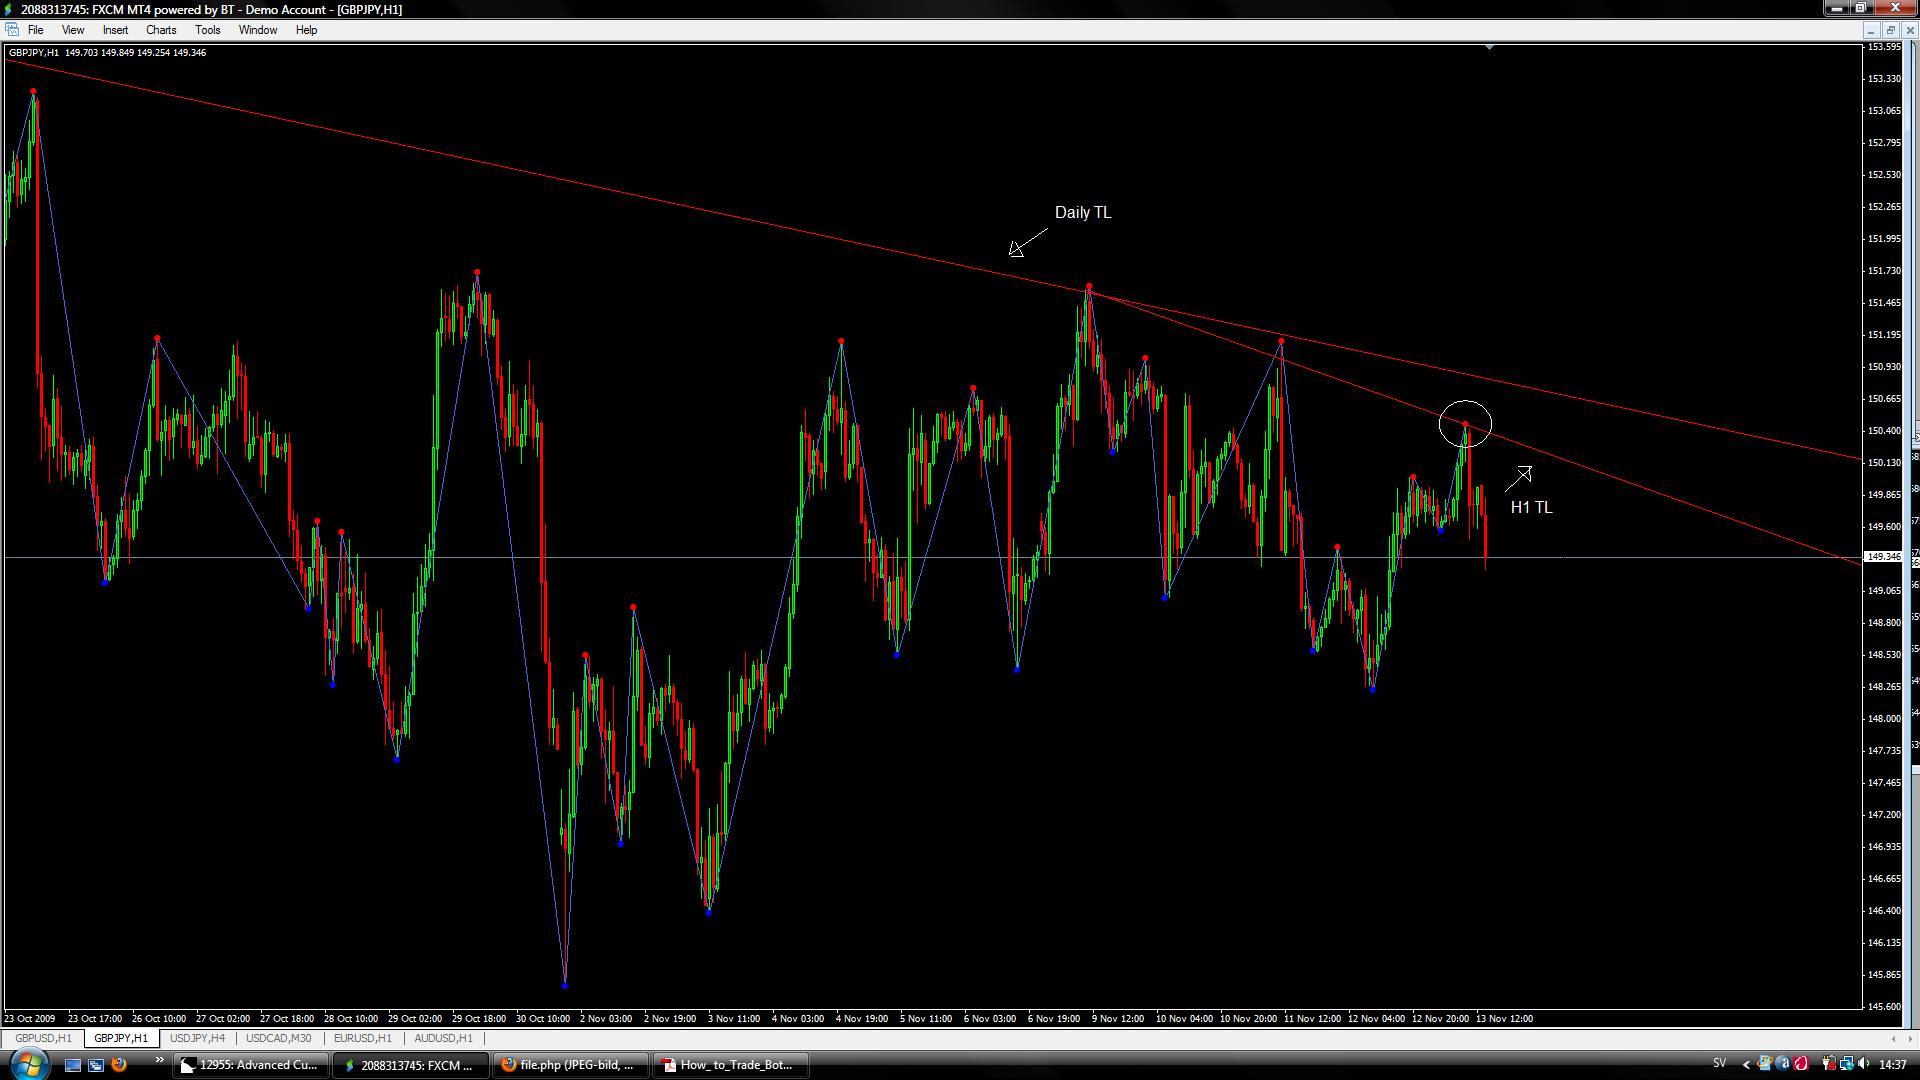Open the File menu
Image resolution: width=1920 pixels, height=1080 pixels.
click(x=35, y=30)
